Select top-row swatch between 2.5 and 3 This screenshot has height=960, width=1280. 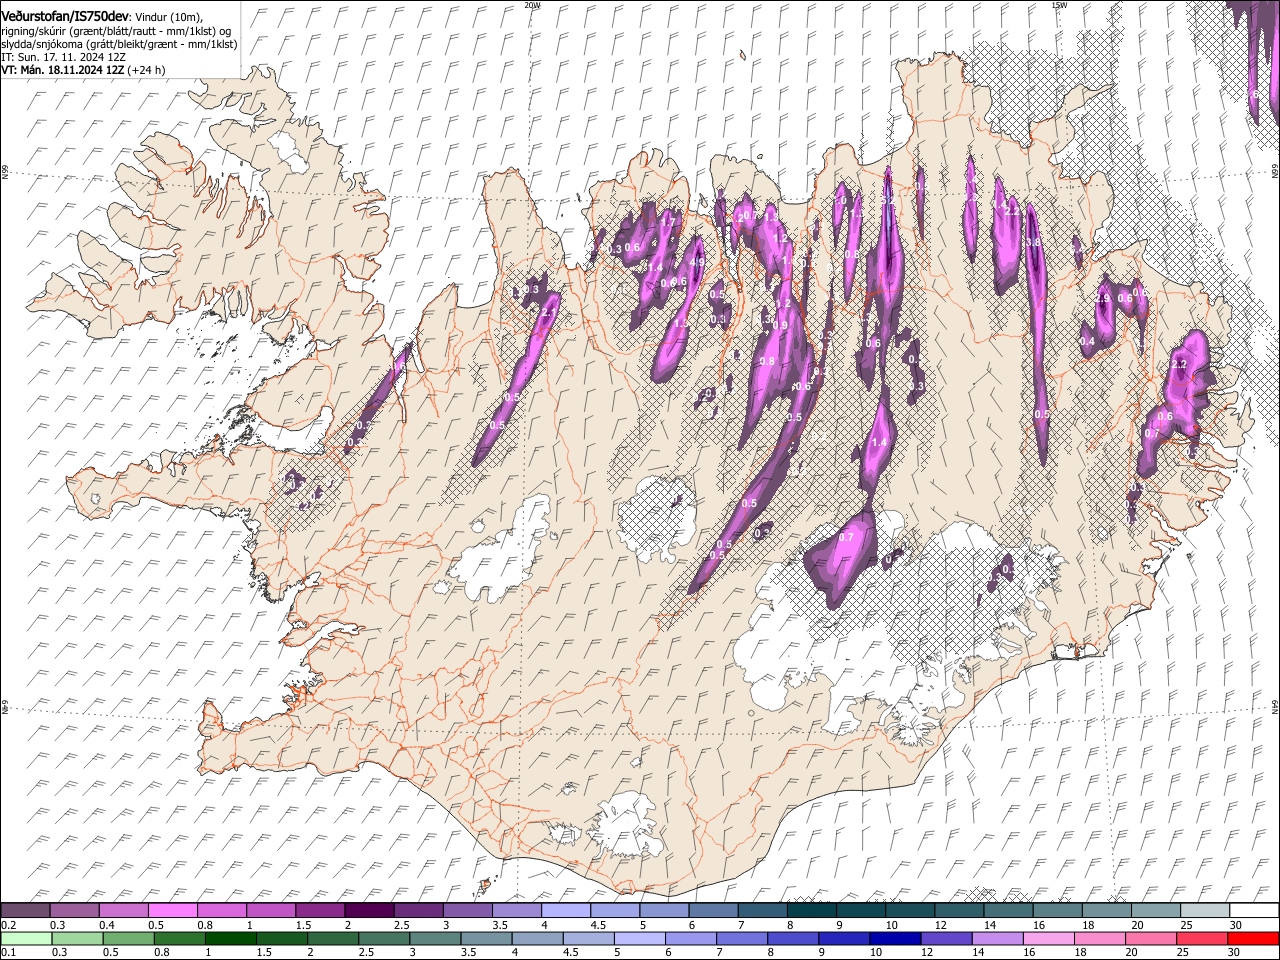click(x=418, y=910)
